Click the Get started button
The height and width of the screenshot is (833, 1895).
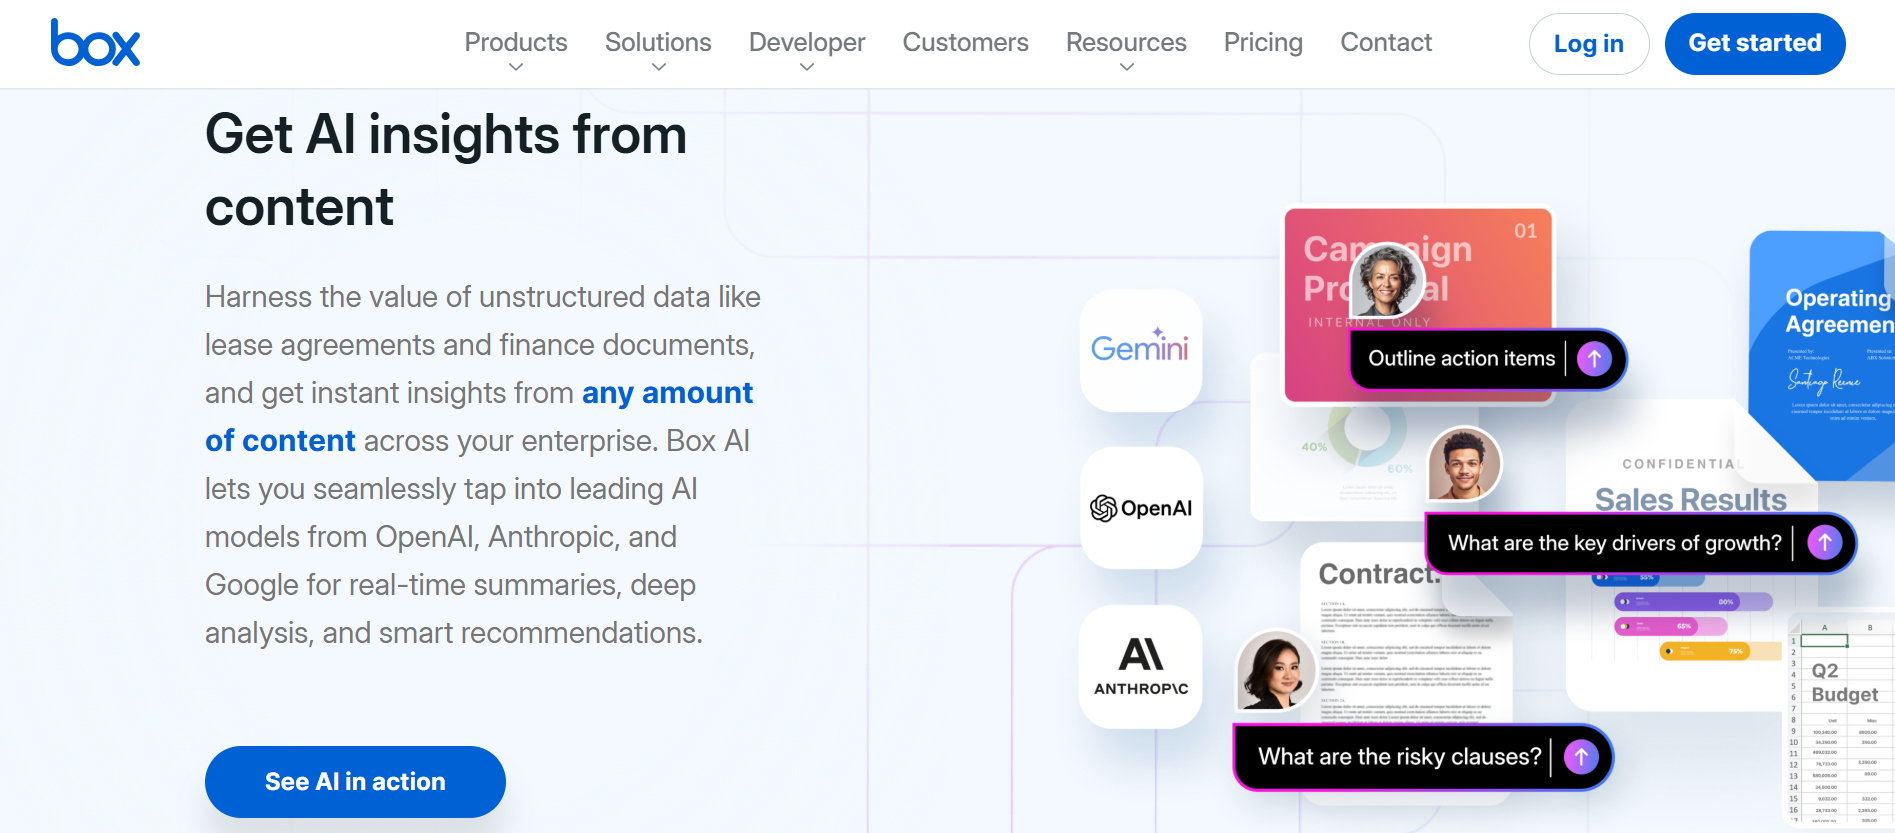[1755, 43]
